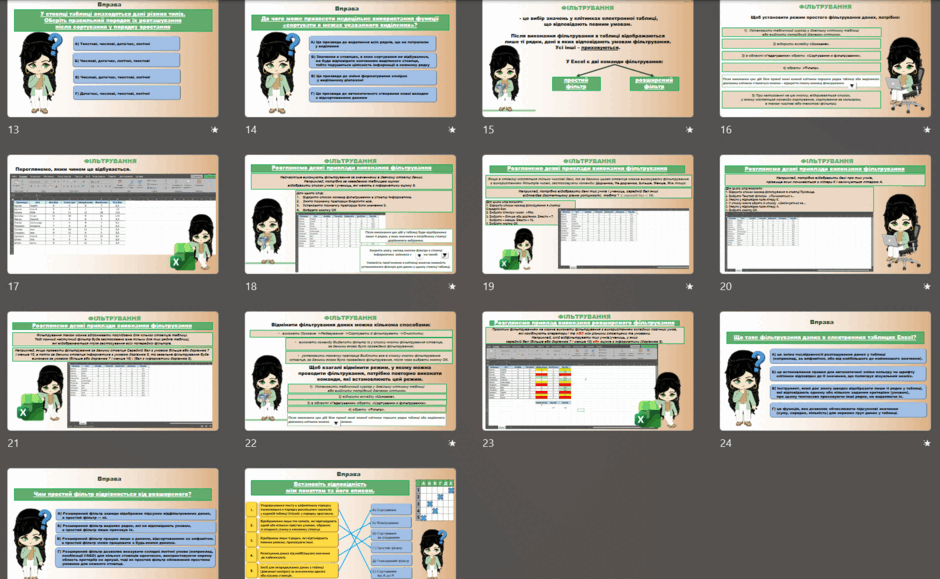The image size is (940, 579).
Task: Click slide number label "15"
Action: pos(489,129)
